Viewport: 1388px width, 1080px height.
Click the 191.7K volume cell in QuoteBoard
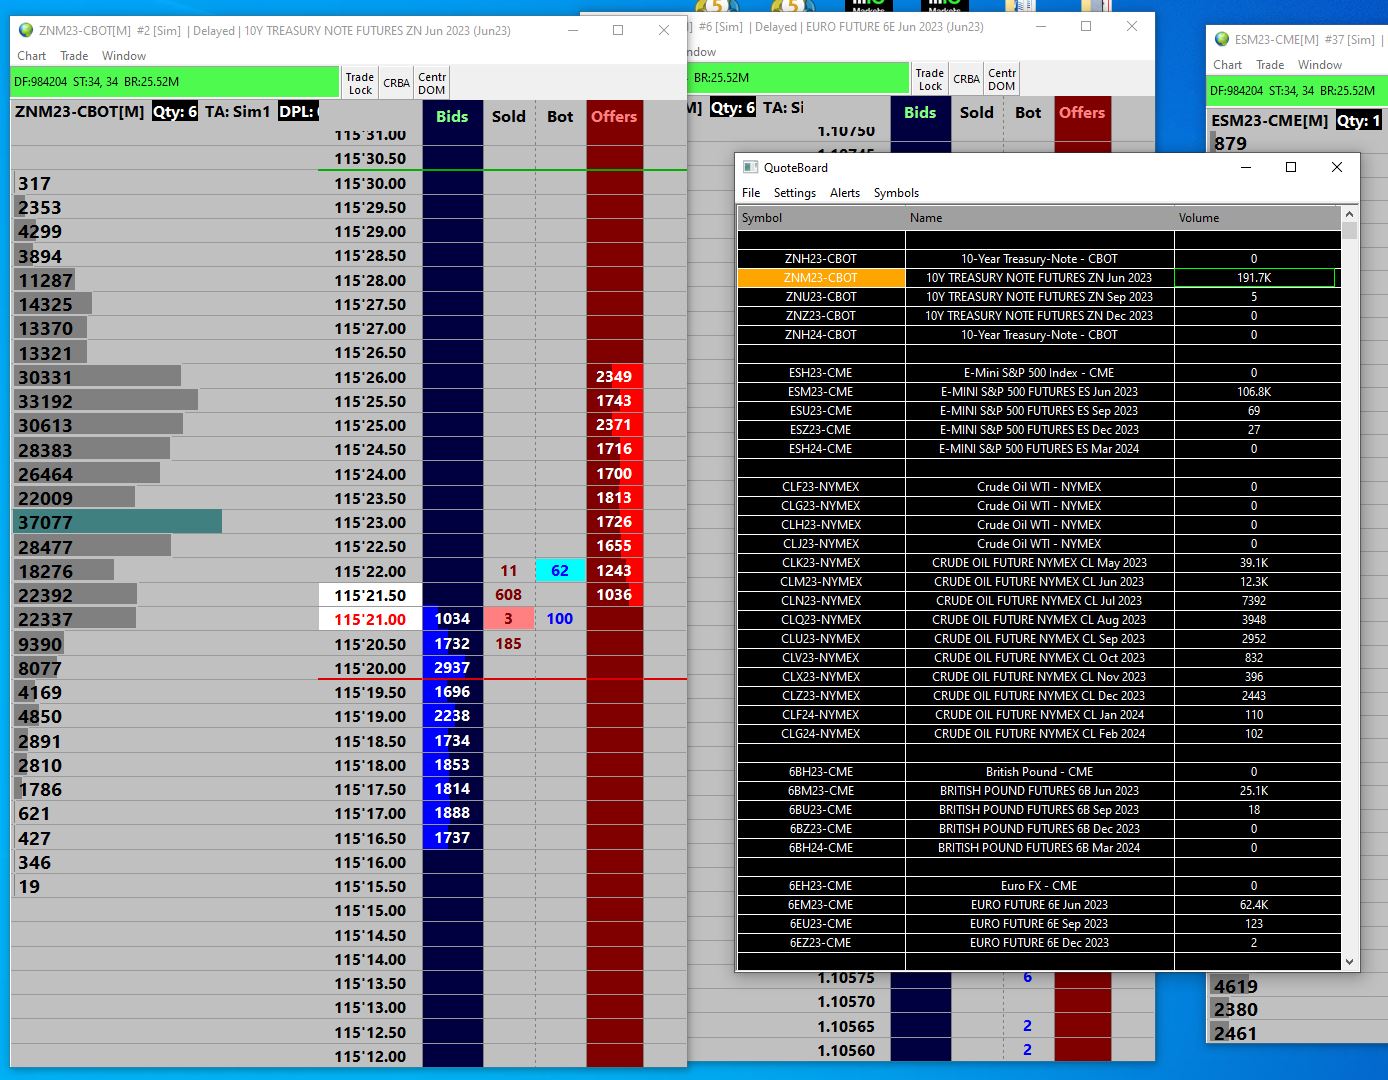[x=1254, y=278]
